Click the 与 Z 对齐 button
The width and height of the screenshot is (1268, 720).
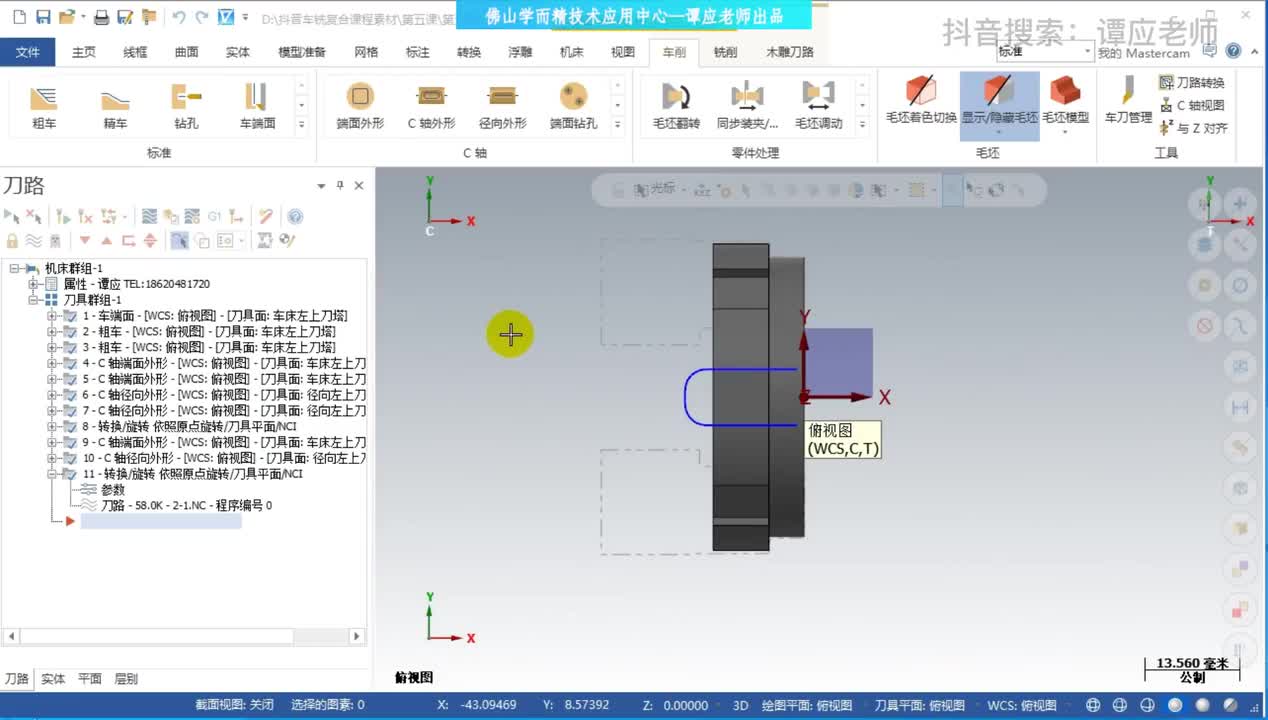click(1193, 128)
